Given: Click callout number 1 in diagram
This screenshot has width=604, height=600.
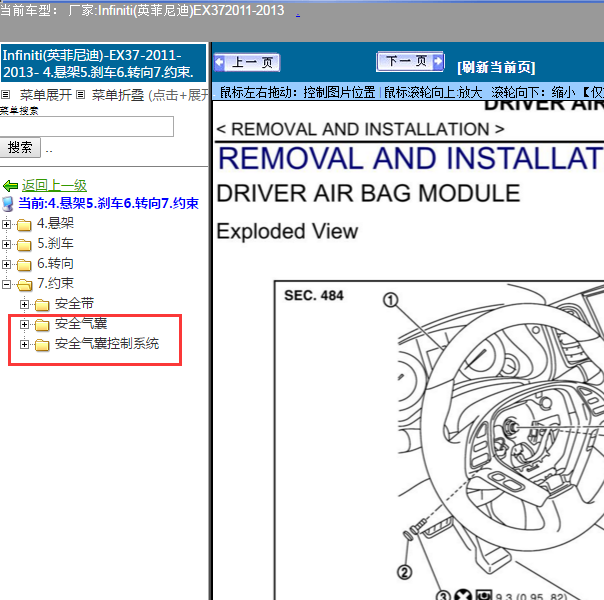Looking at the screenshot, I should (390, 300).
